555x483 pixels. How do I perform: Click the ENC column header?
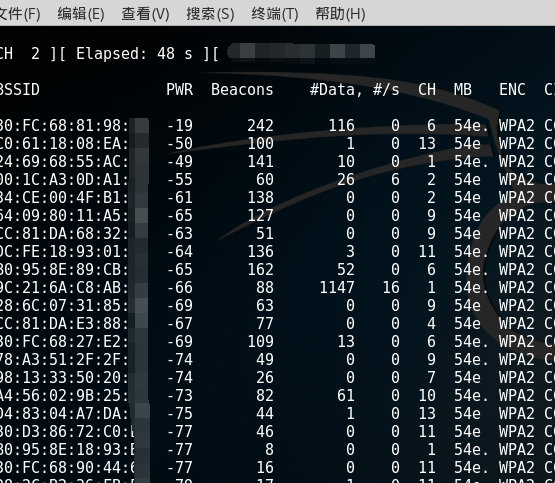click(x=512, y=90)
